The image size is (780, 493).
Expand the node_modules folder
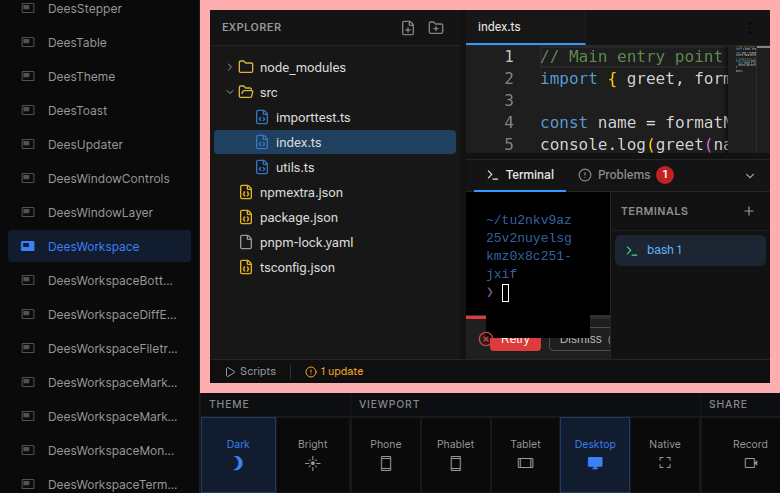click(x=230, y=67)
